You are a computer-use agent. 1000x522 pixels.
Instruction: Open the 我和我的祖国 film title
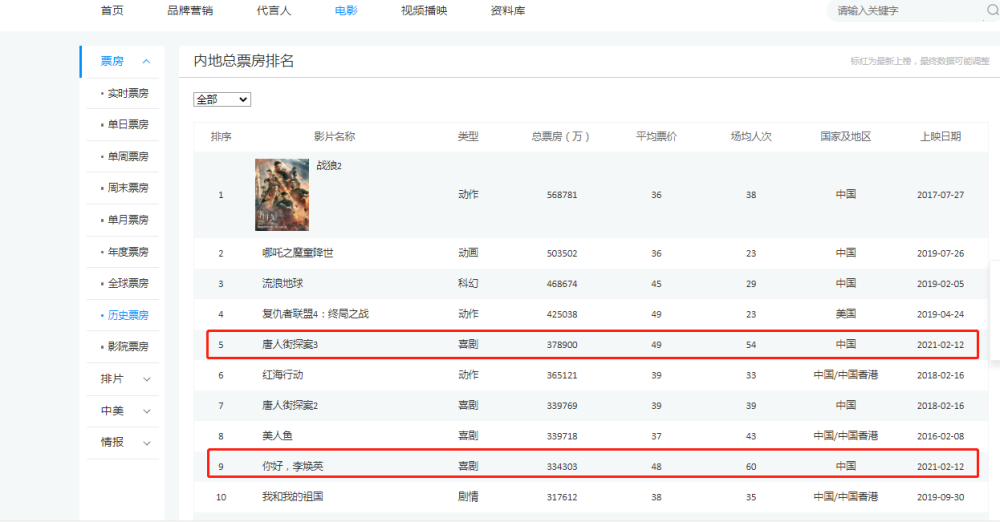click(x=293, y=496)
